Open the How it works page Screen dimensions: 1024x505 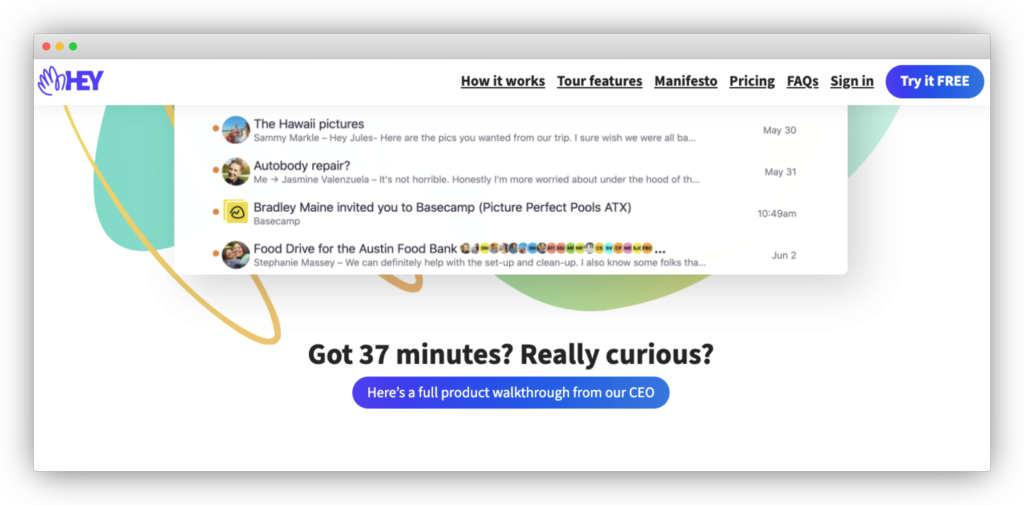pyautogui.click(x=502, y=81)
